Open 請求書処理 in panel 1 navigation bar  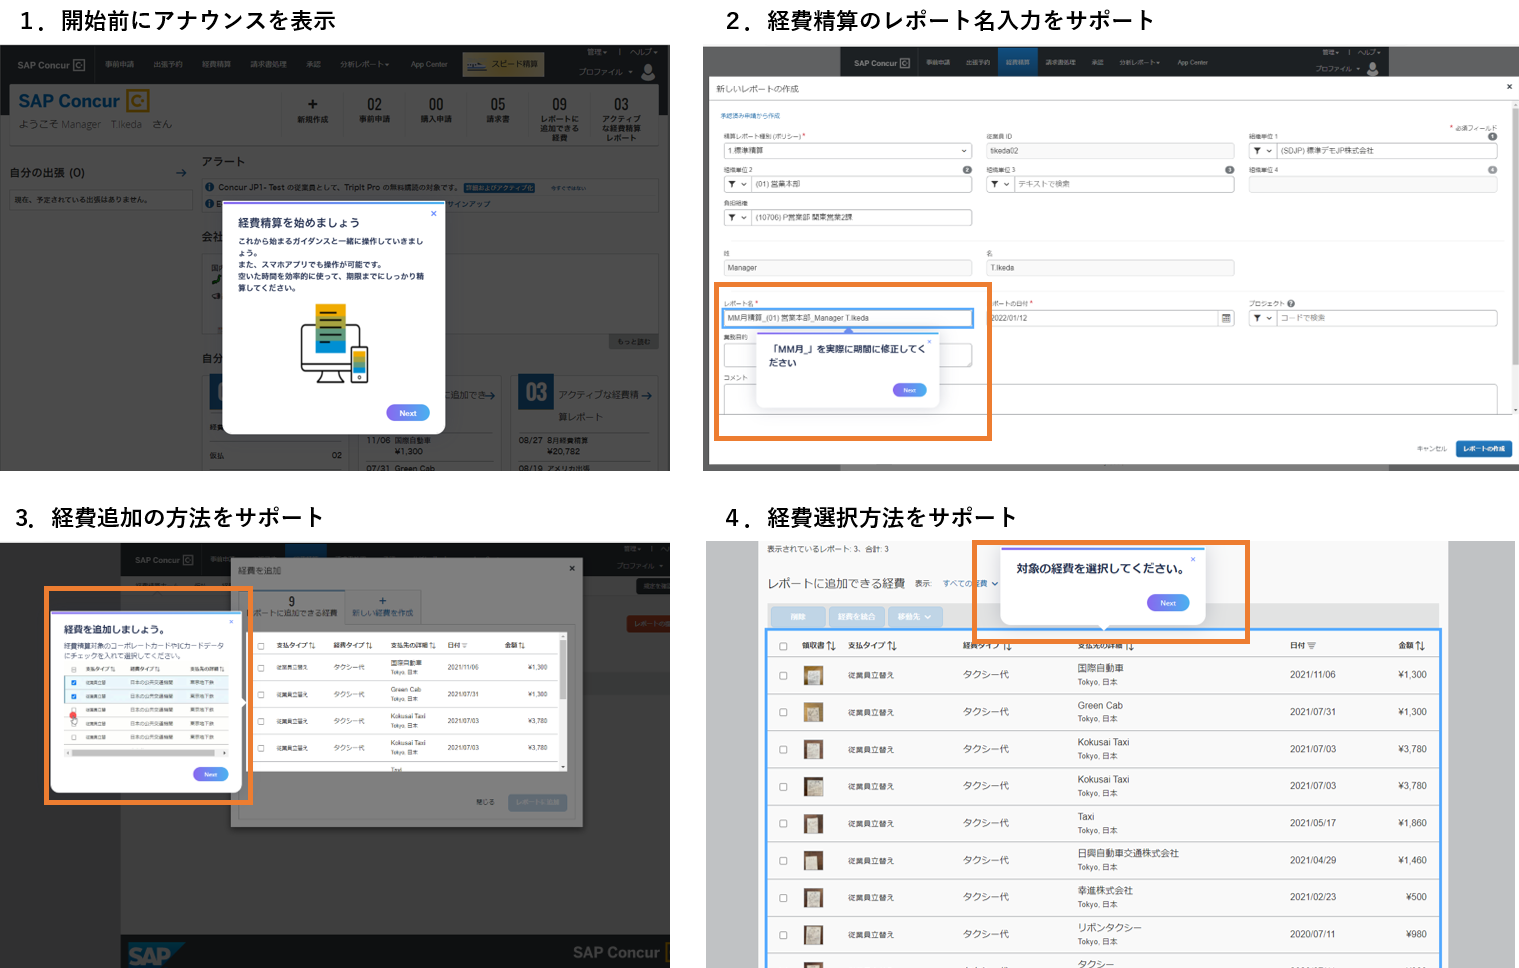pos(268,65)
